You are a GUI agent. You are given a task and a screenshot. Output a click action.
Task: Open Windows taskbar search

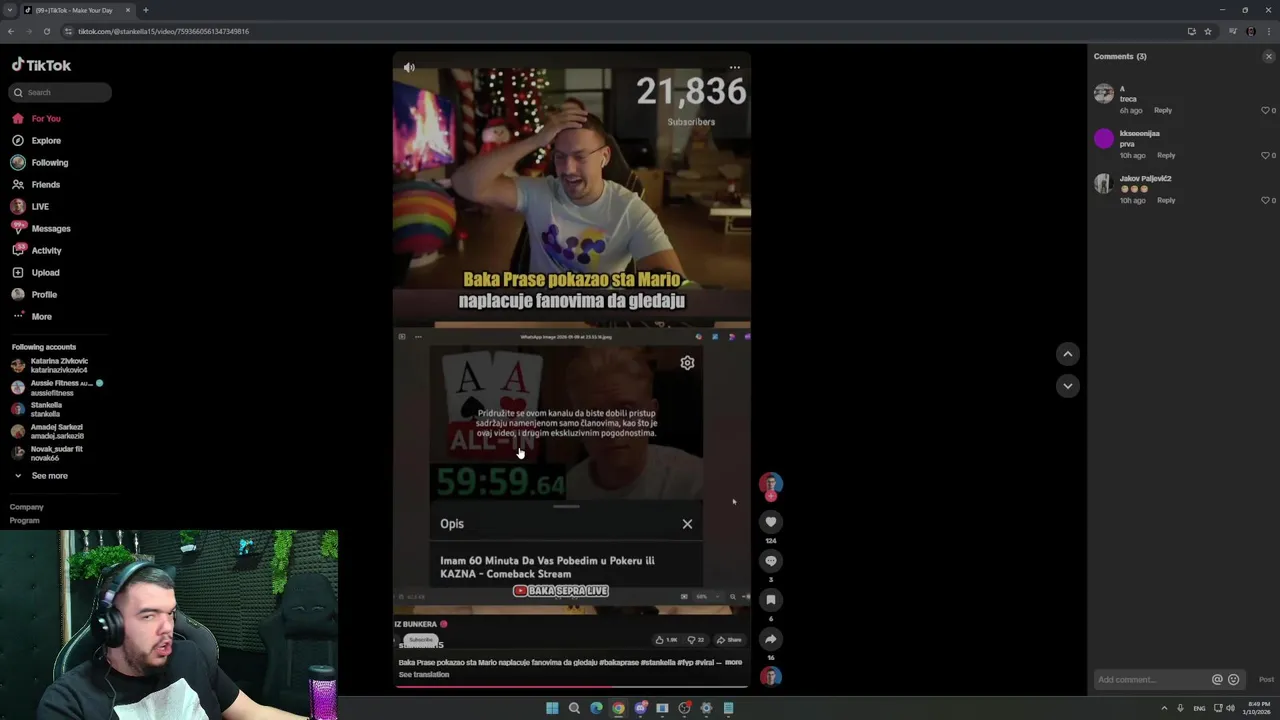(574, 708)
